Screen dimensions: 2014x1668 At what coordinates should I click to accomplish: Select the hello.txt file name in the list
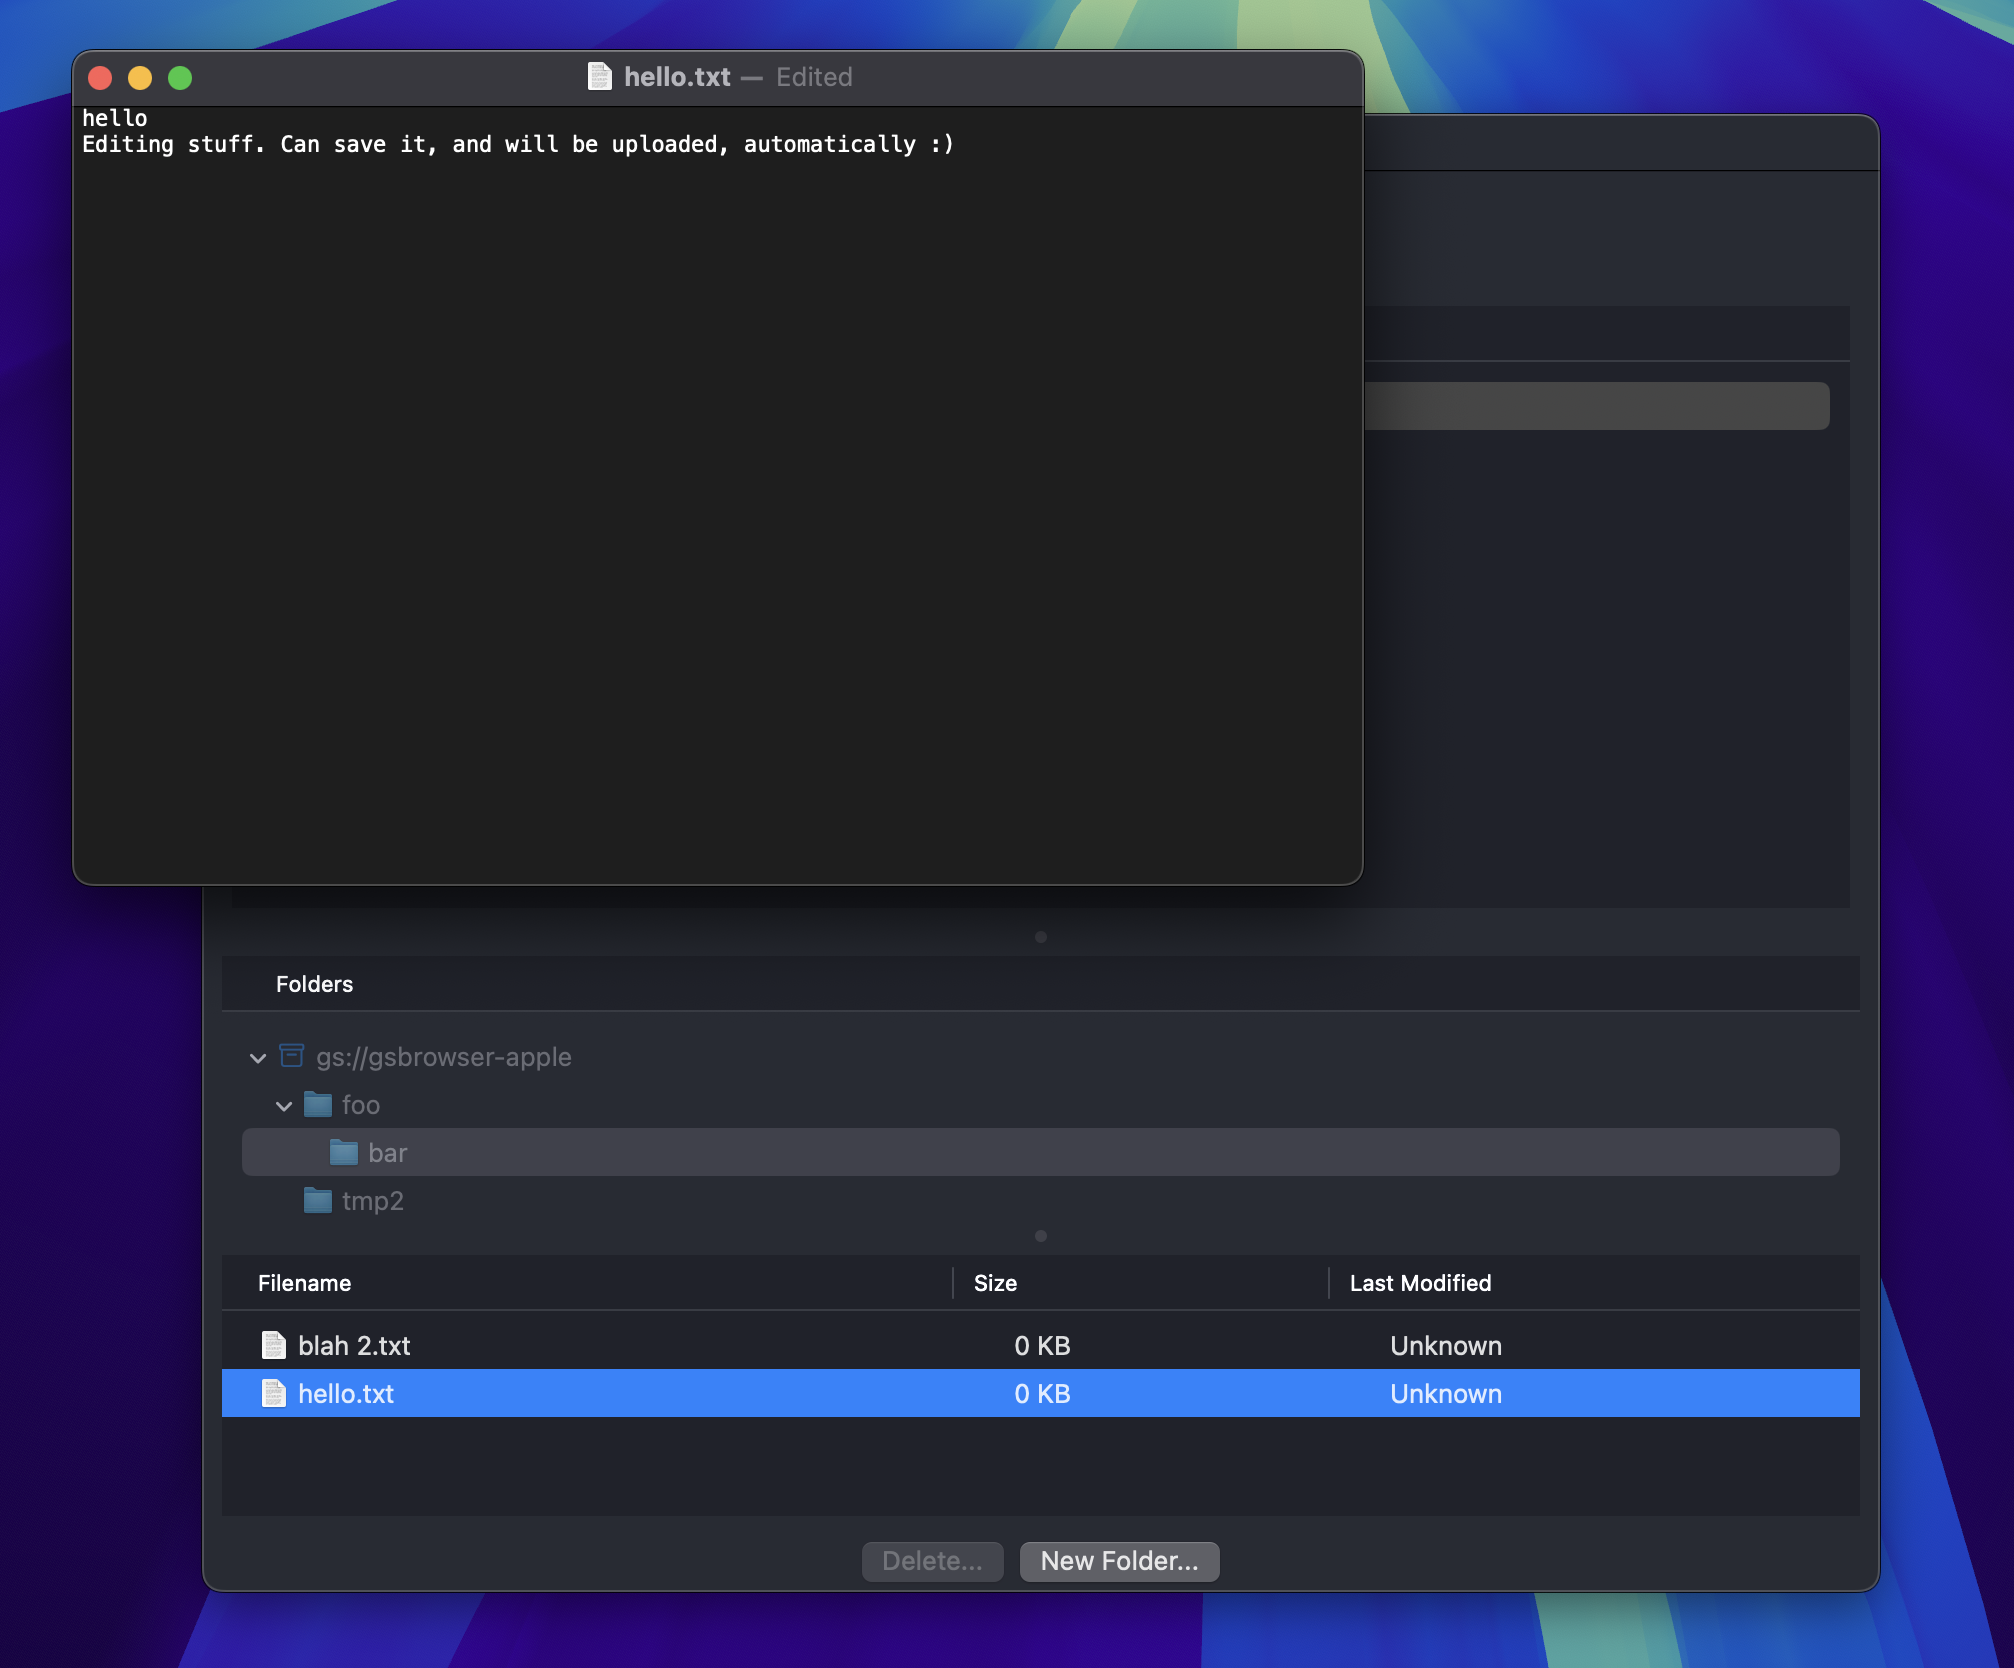[346, 1393]
